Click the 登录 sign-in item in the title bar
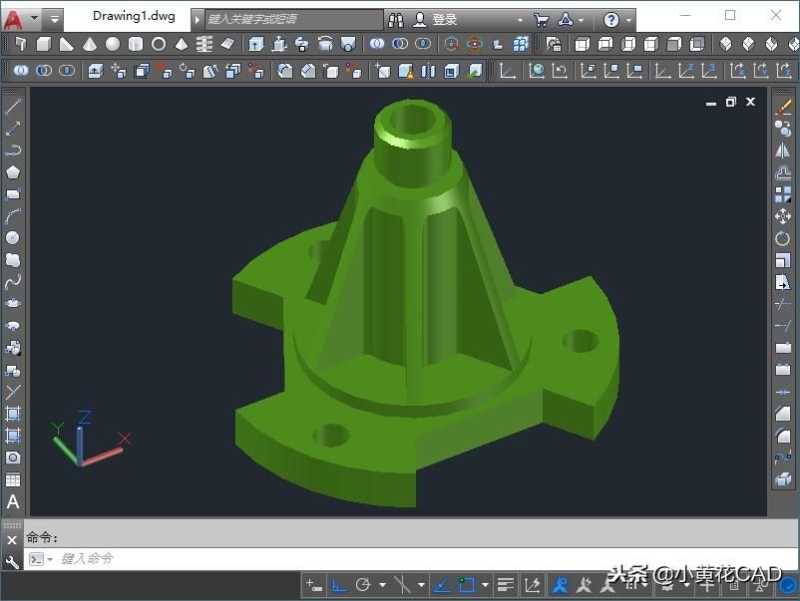Image resolution: width=800 pixels, height=601 pixels. [442, 18]
